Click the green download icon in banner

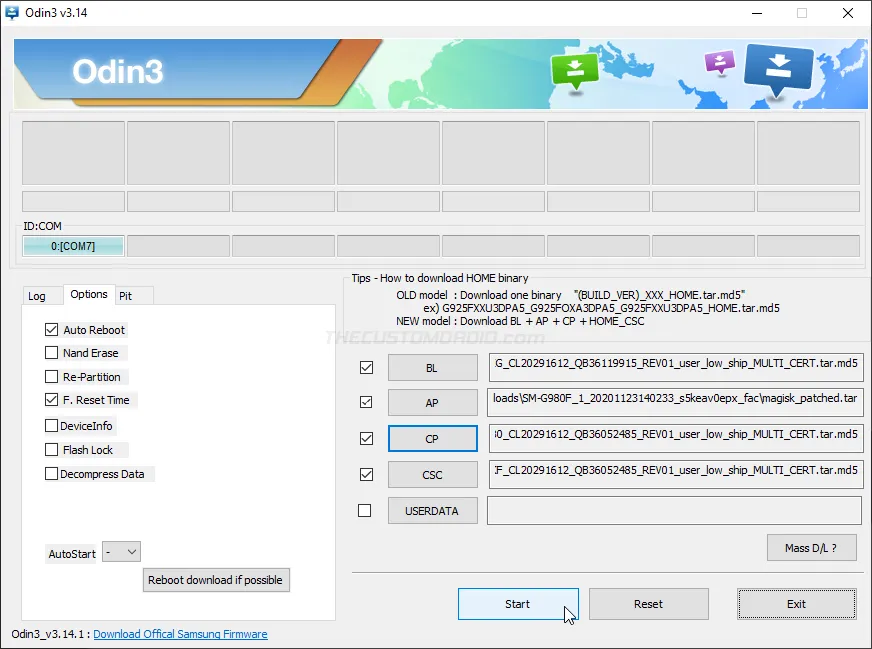click(x=574, y=71)
